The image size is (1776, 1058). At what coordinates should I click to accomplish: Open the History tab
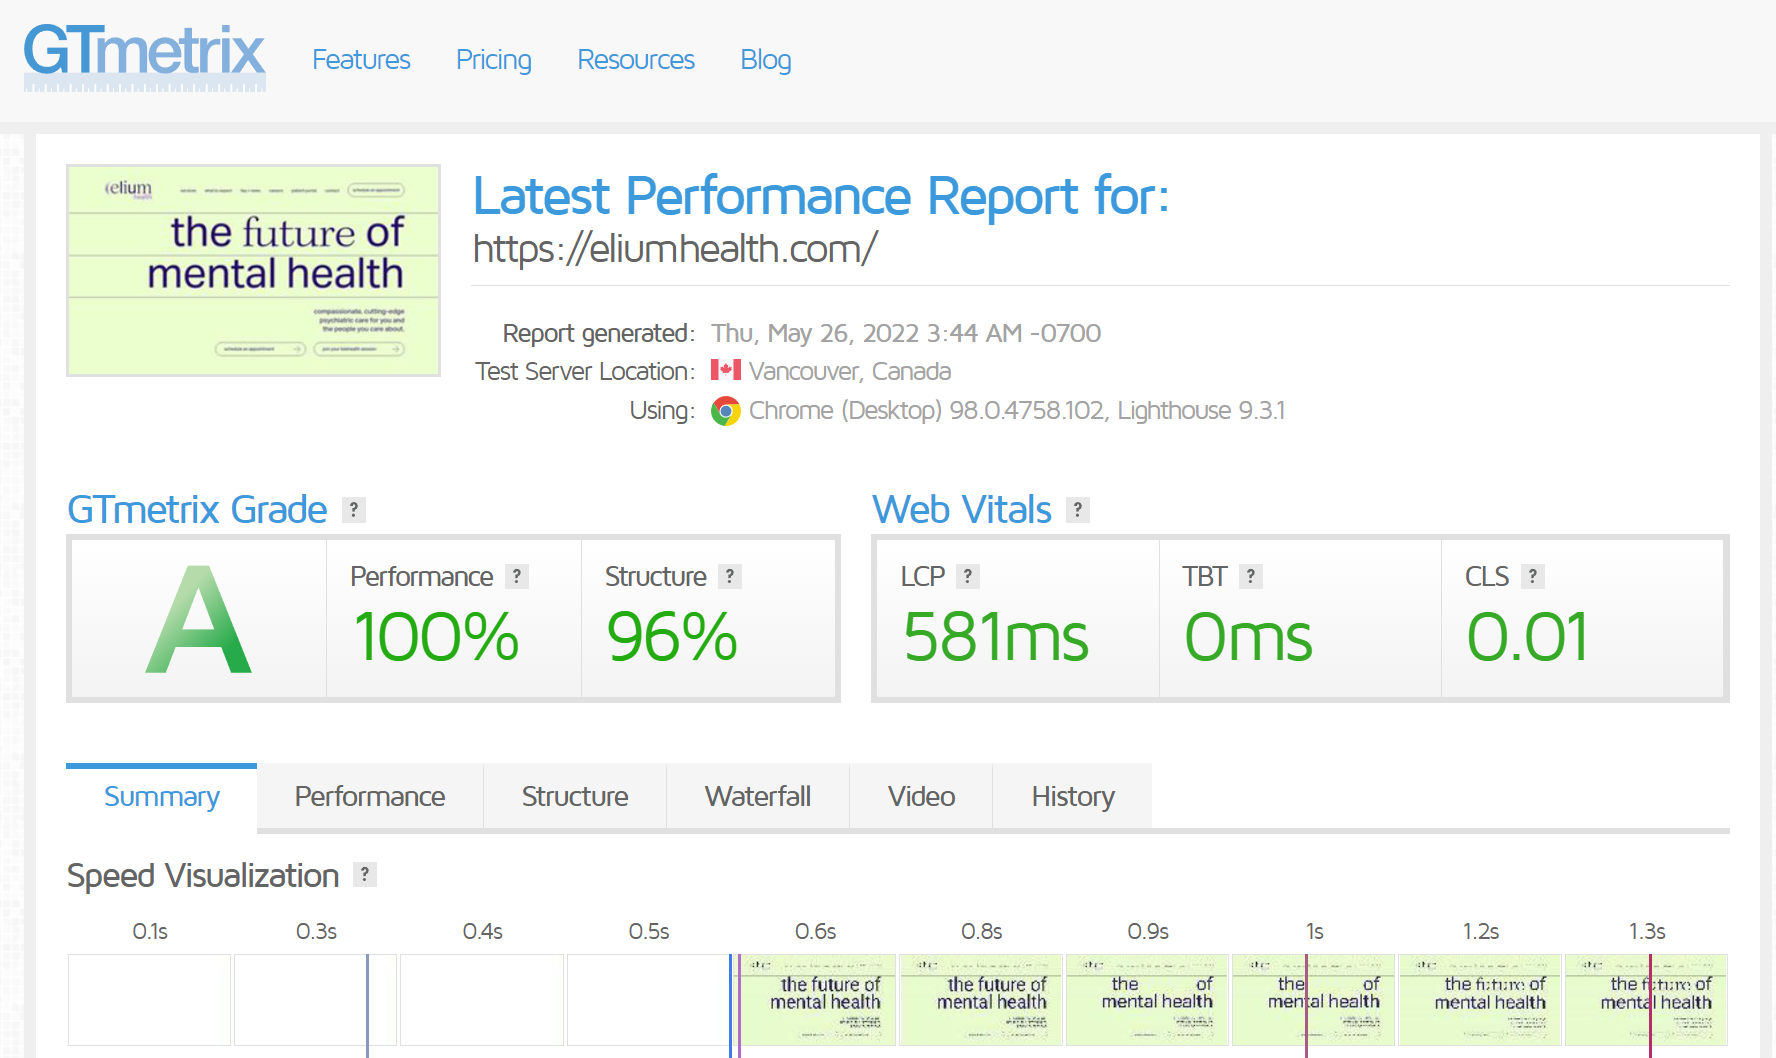click(x=1073, y=797)
